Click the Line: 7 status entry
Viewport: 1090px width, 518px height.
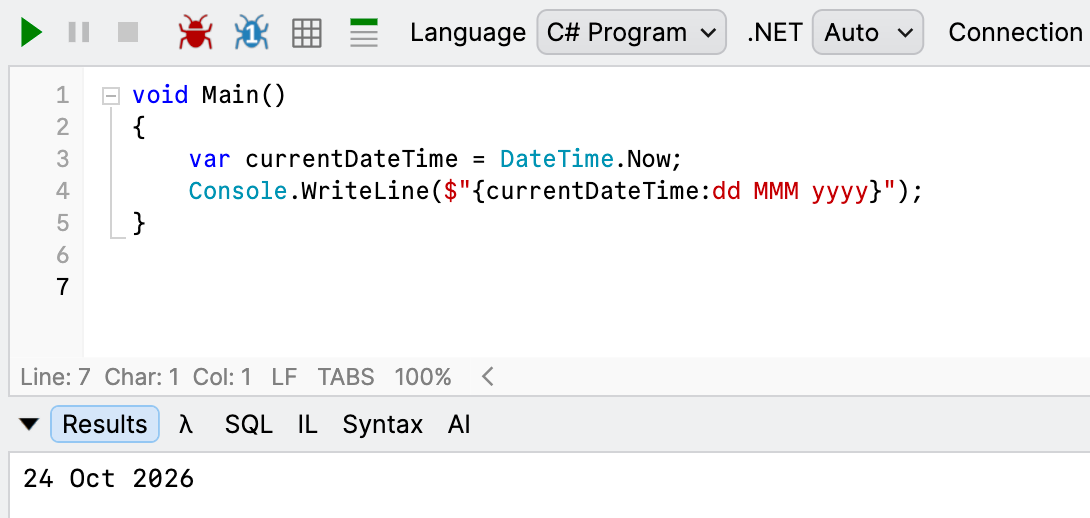(56, 377)
